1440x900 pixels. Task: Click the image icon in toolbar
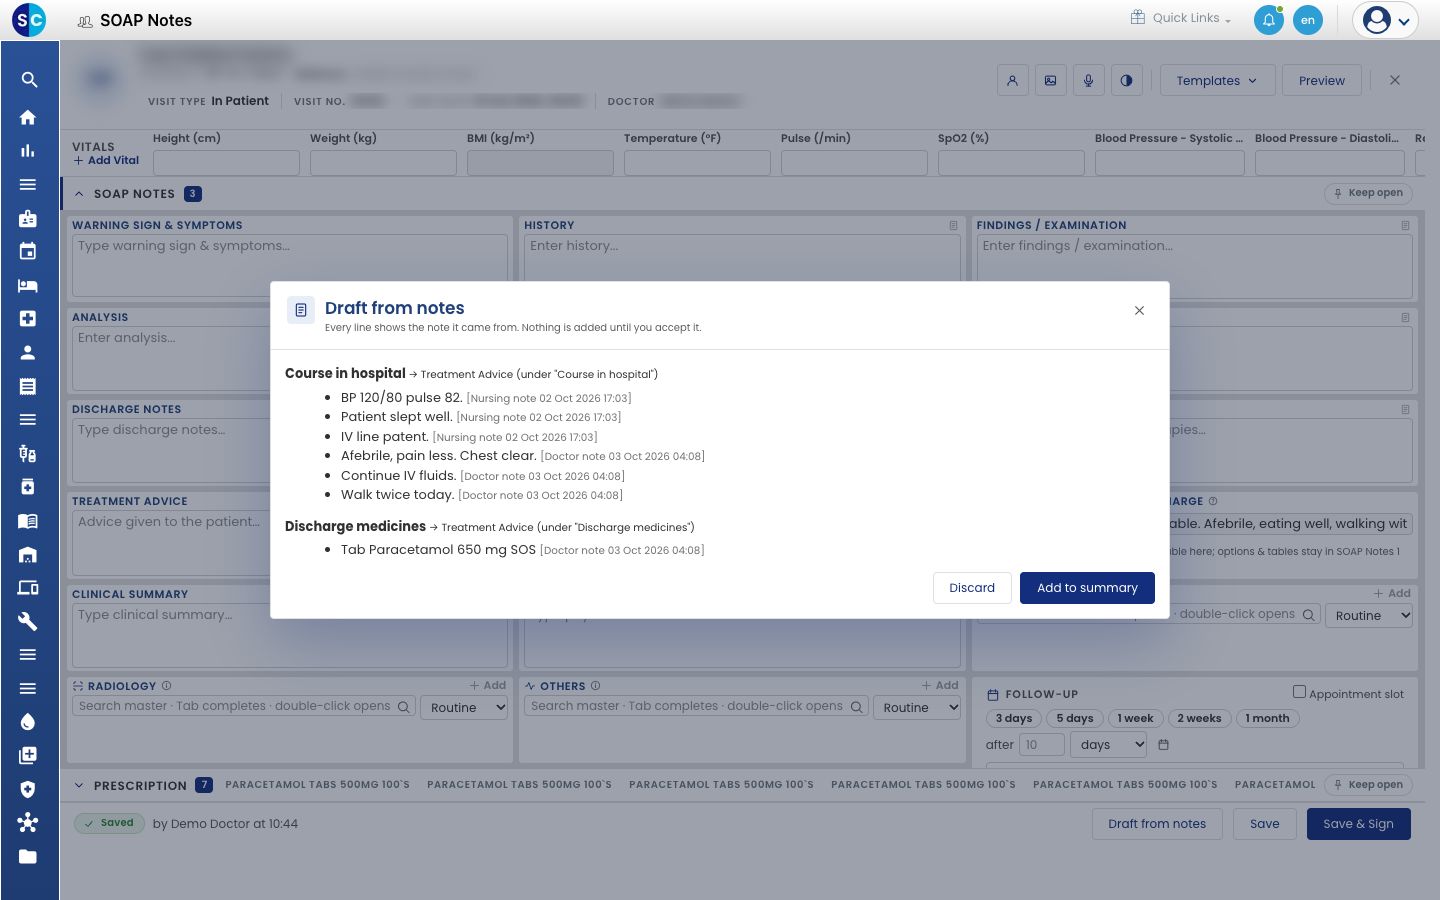pyautogui.click(x=1051, y=80)
